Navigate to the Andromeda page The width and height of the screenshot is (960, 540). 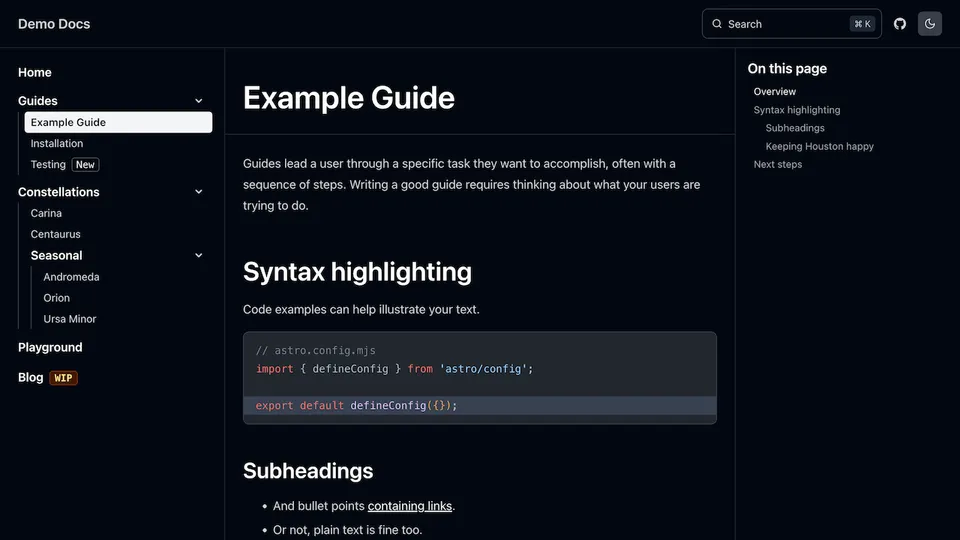click(x=71, y=277)
